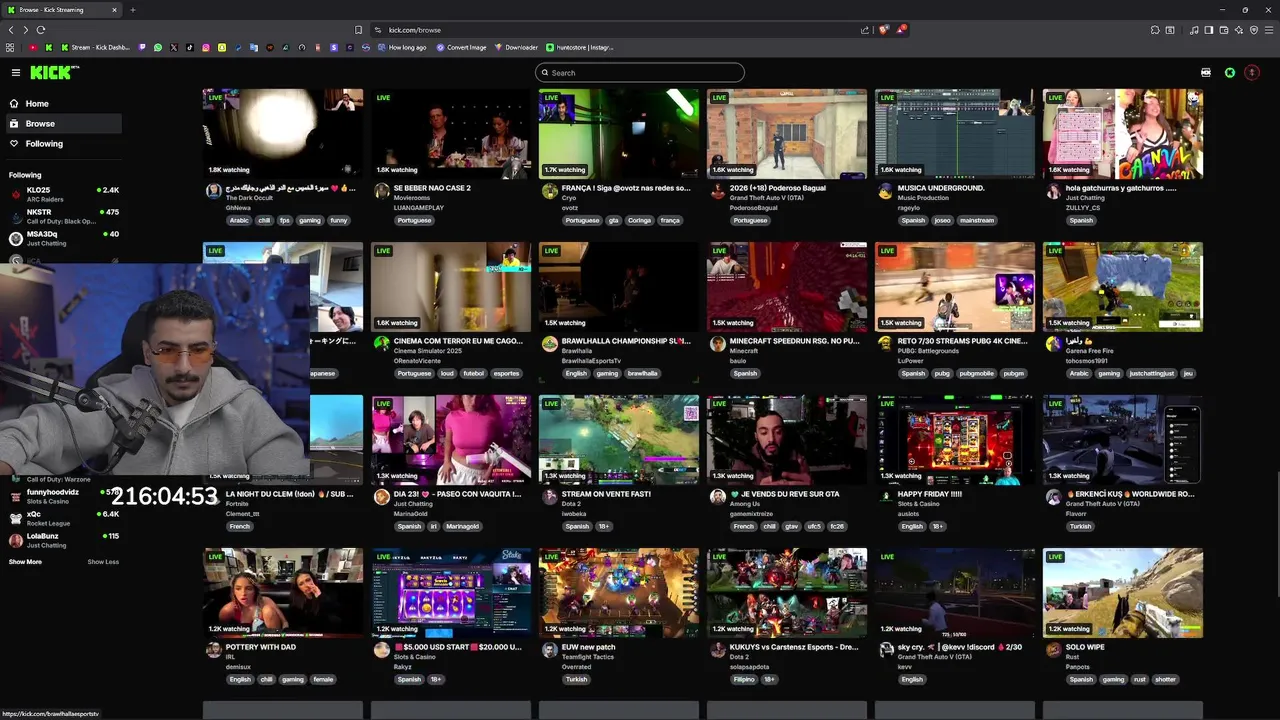Viewport: 1280px width, 720px height.
Task: Click the green Kick icon in top-right header
Action: (1230, 72)
